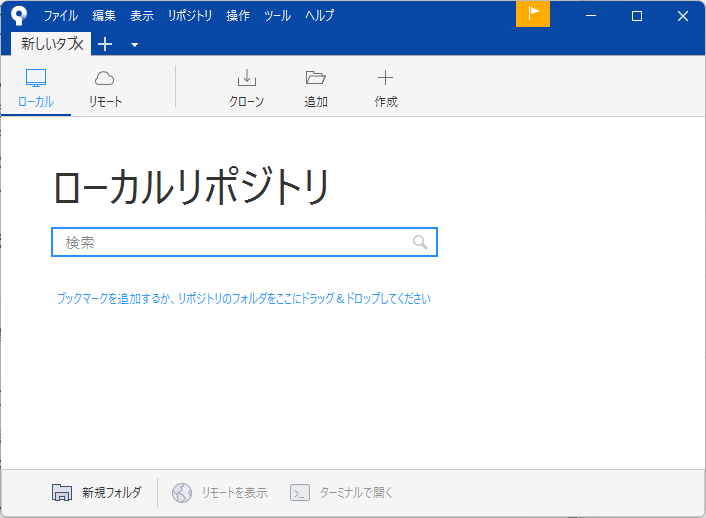Click the ブックマークを追加 hint link text

pos(243,298)
